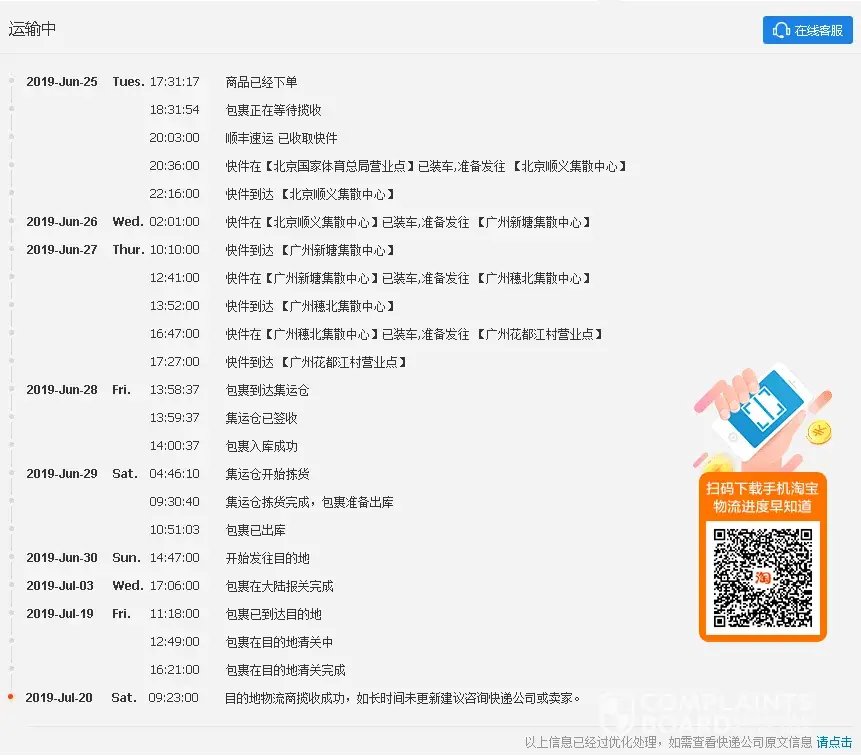Screen dimensions: 861x756
Task: Select the red dot for 2019-Jul-20 entry
Action: pyautogui.click(x=11, y=697)
